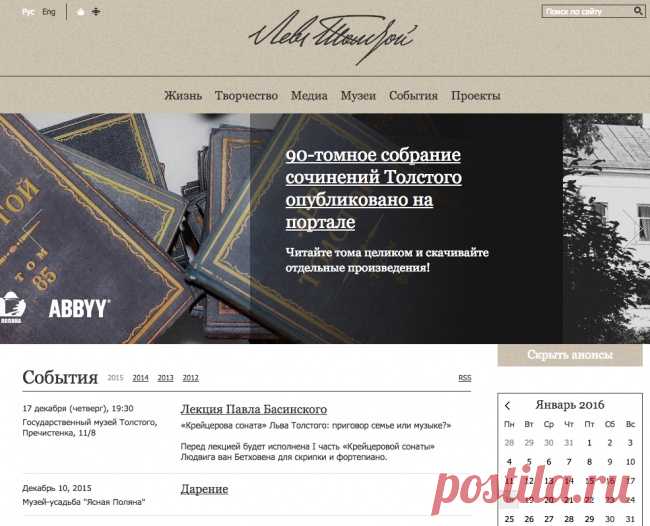The height and width of the screenshot is (526, 650).
Task: Go to previous month in calendar
Action: point(507,405)
